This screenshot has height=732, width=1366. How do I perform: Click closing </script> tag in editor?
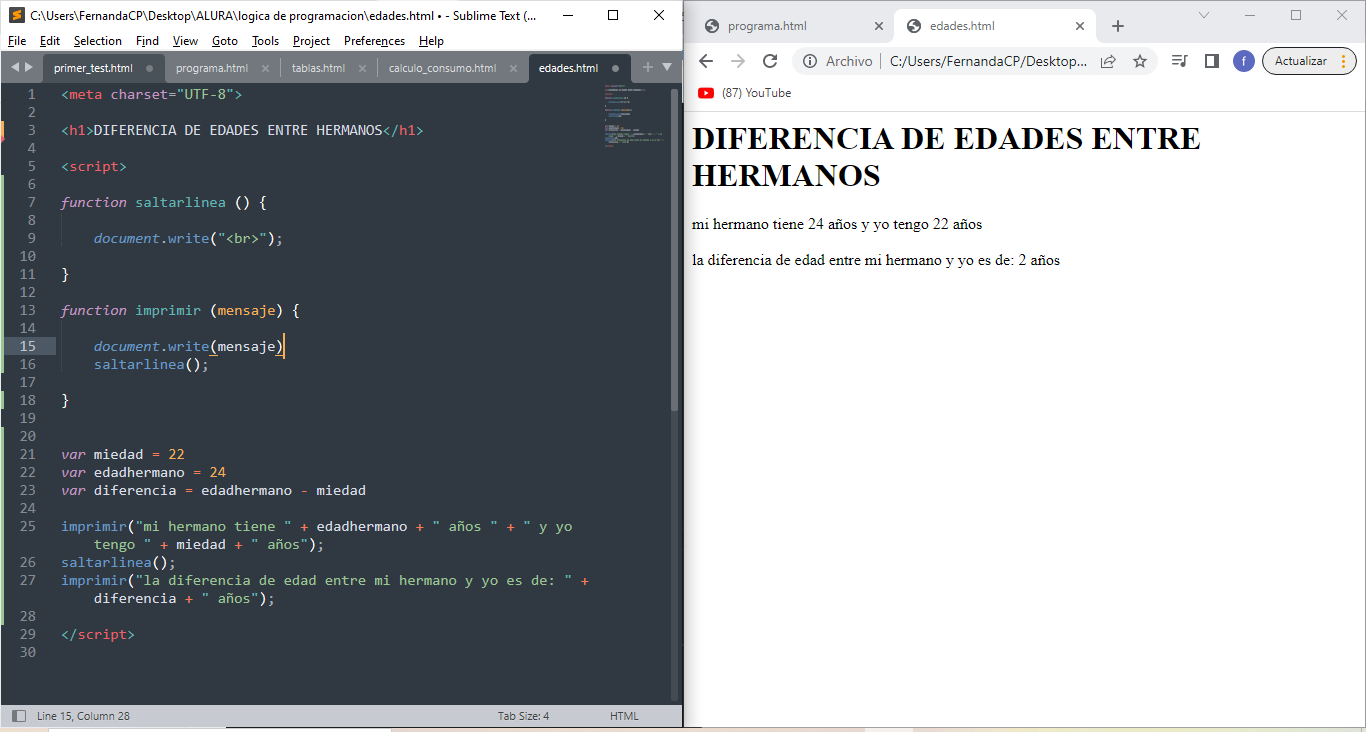point(97,634)
